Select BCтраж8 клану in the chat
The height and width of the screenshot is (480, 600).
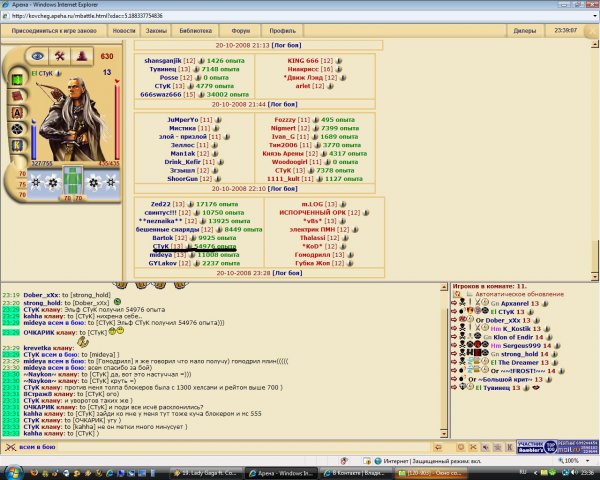[49, 394]
